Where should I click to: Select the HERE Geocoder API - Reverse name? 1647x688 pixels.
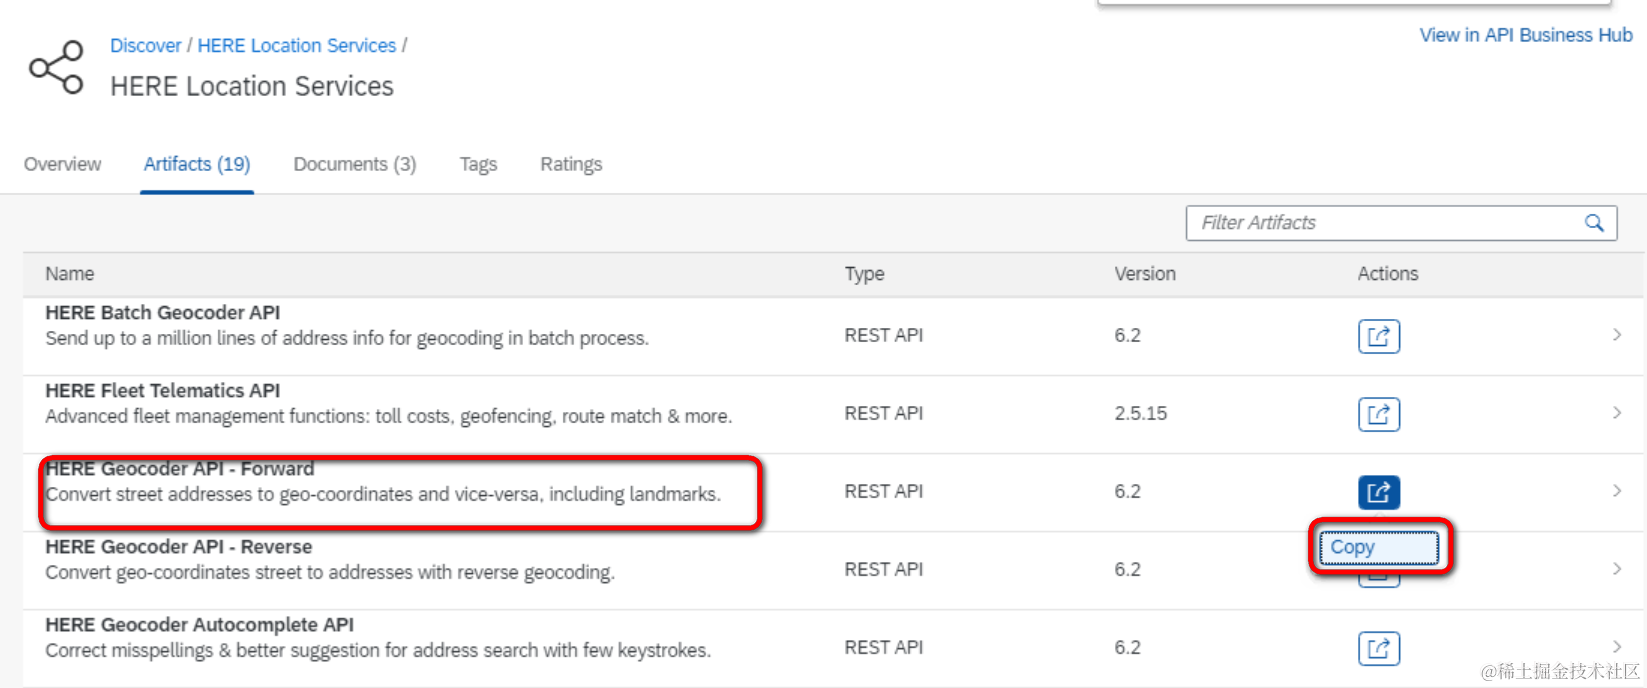(179, 547)
